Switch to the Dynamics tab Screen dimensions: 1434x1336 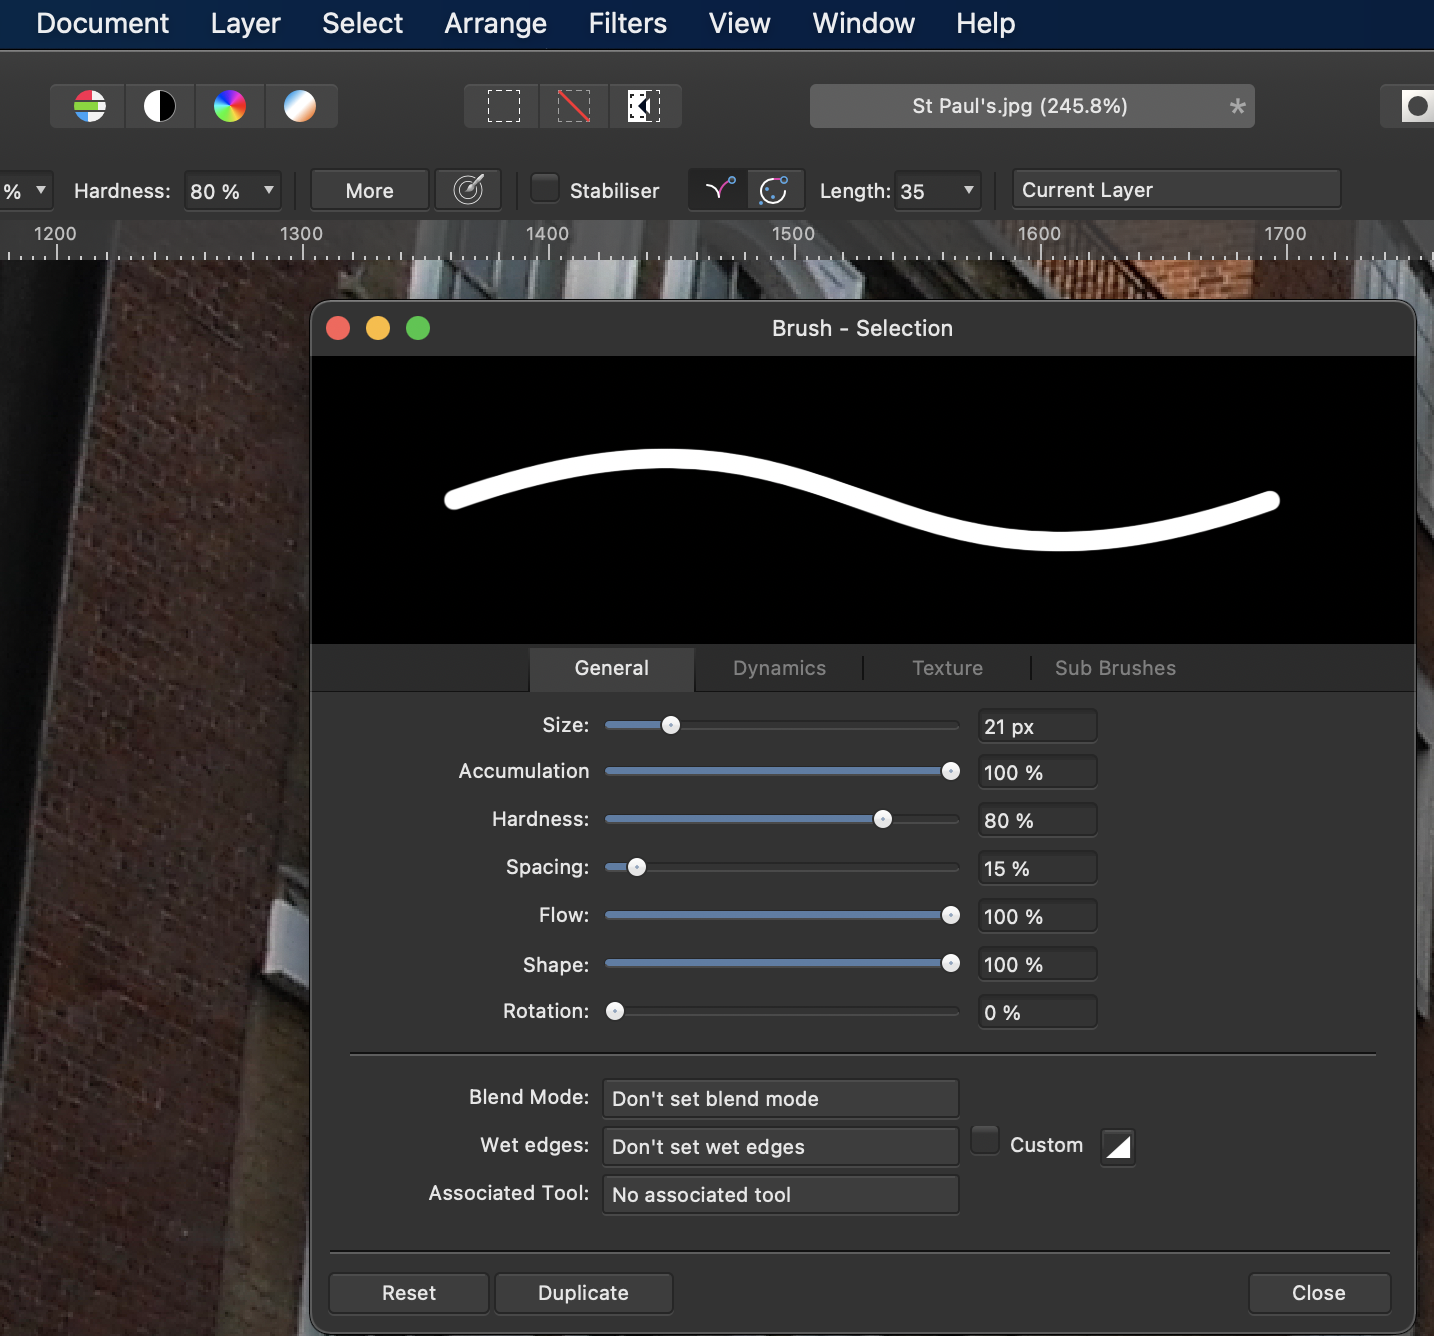point(779,668)
